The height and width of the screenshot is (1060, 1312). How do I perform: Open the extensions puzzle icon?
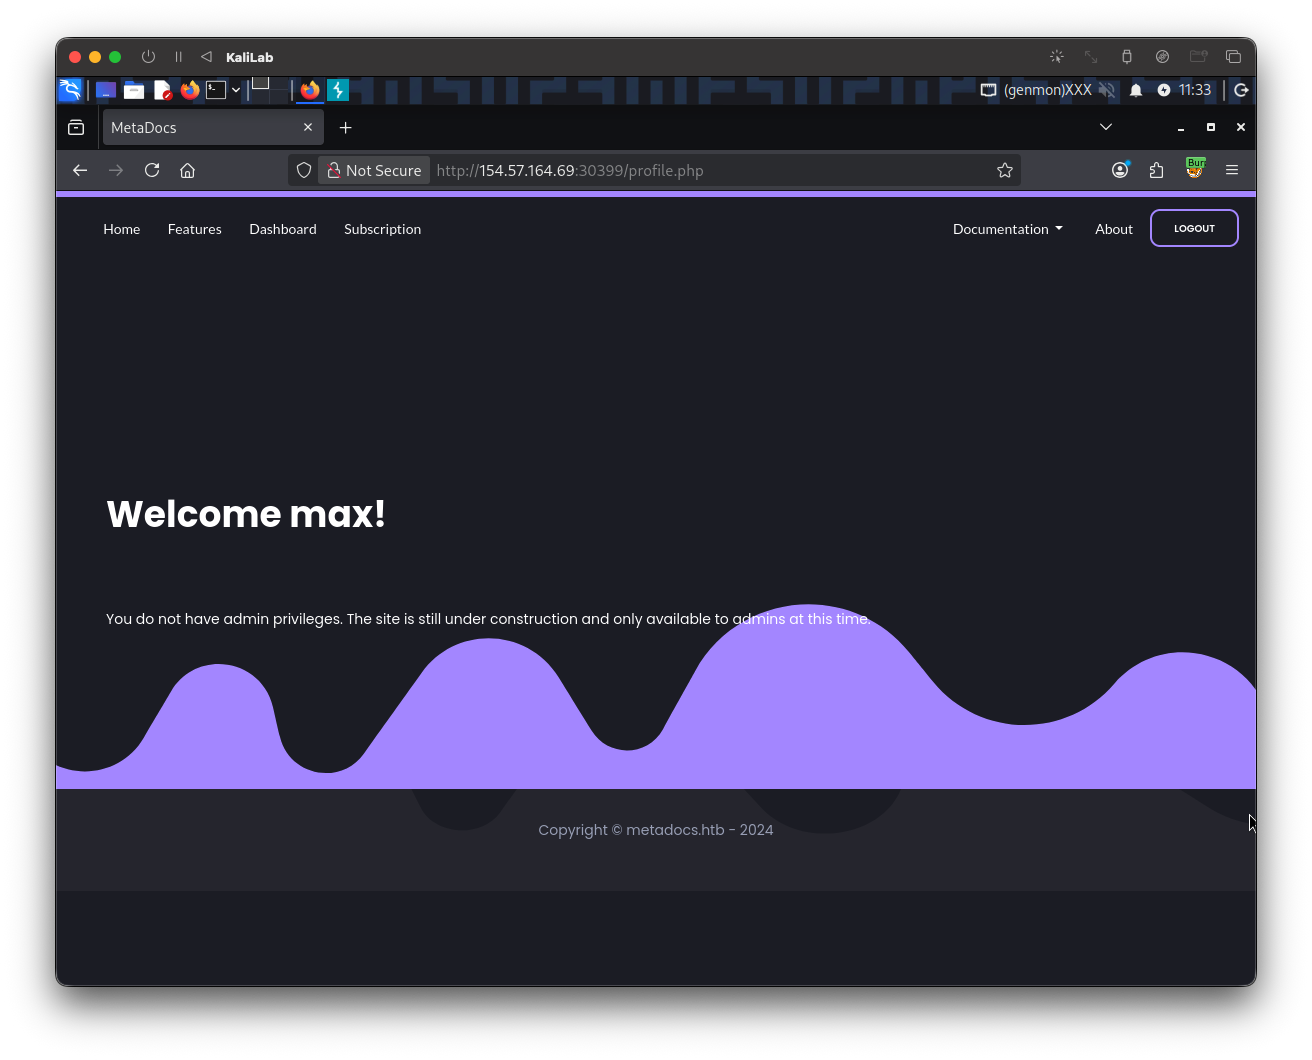[1157, 170]
